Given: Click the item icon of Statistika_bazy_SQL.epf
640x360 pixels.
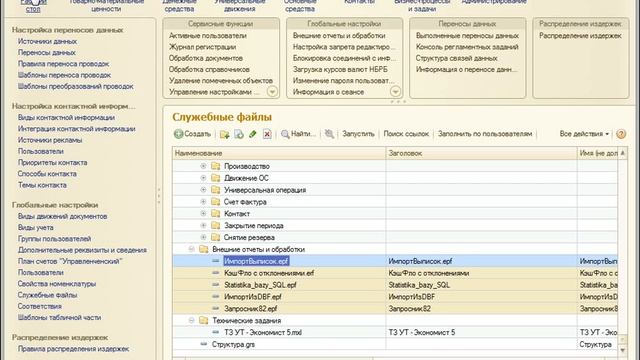Looking at the screenshot, I should [x=216, y=284].
